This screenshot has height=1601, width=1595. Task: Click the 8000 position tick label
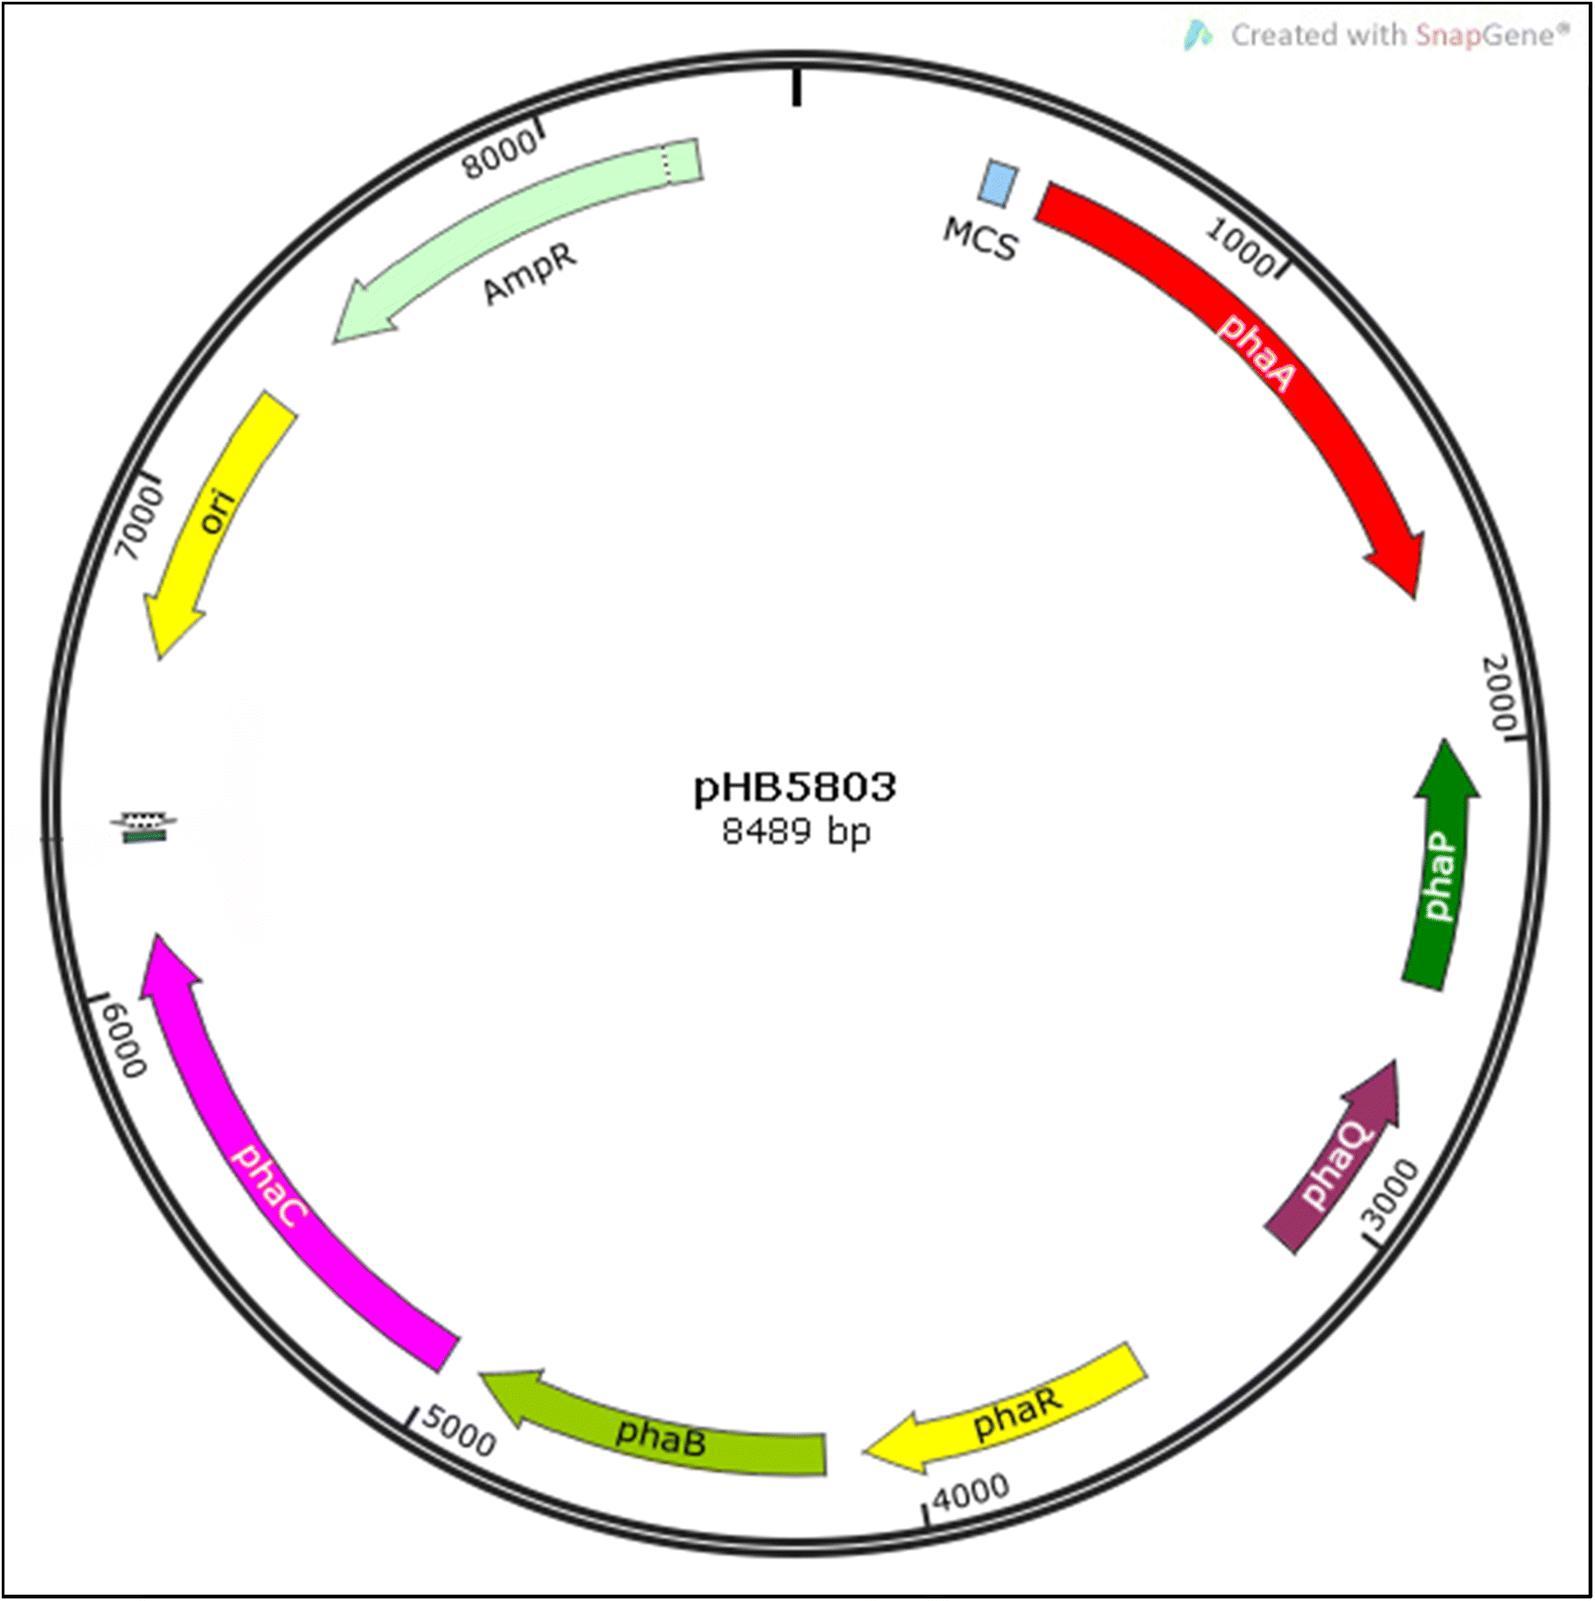[x=499, y=155]
